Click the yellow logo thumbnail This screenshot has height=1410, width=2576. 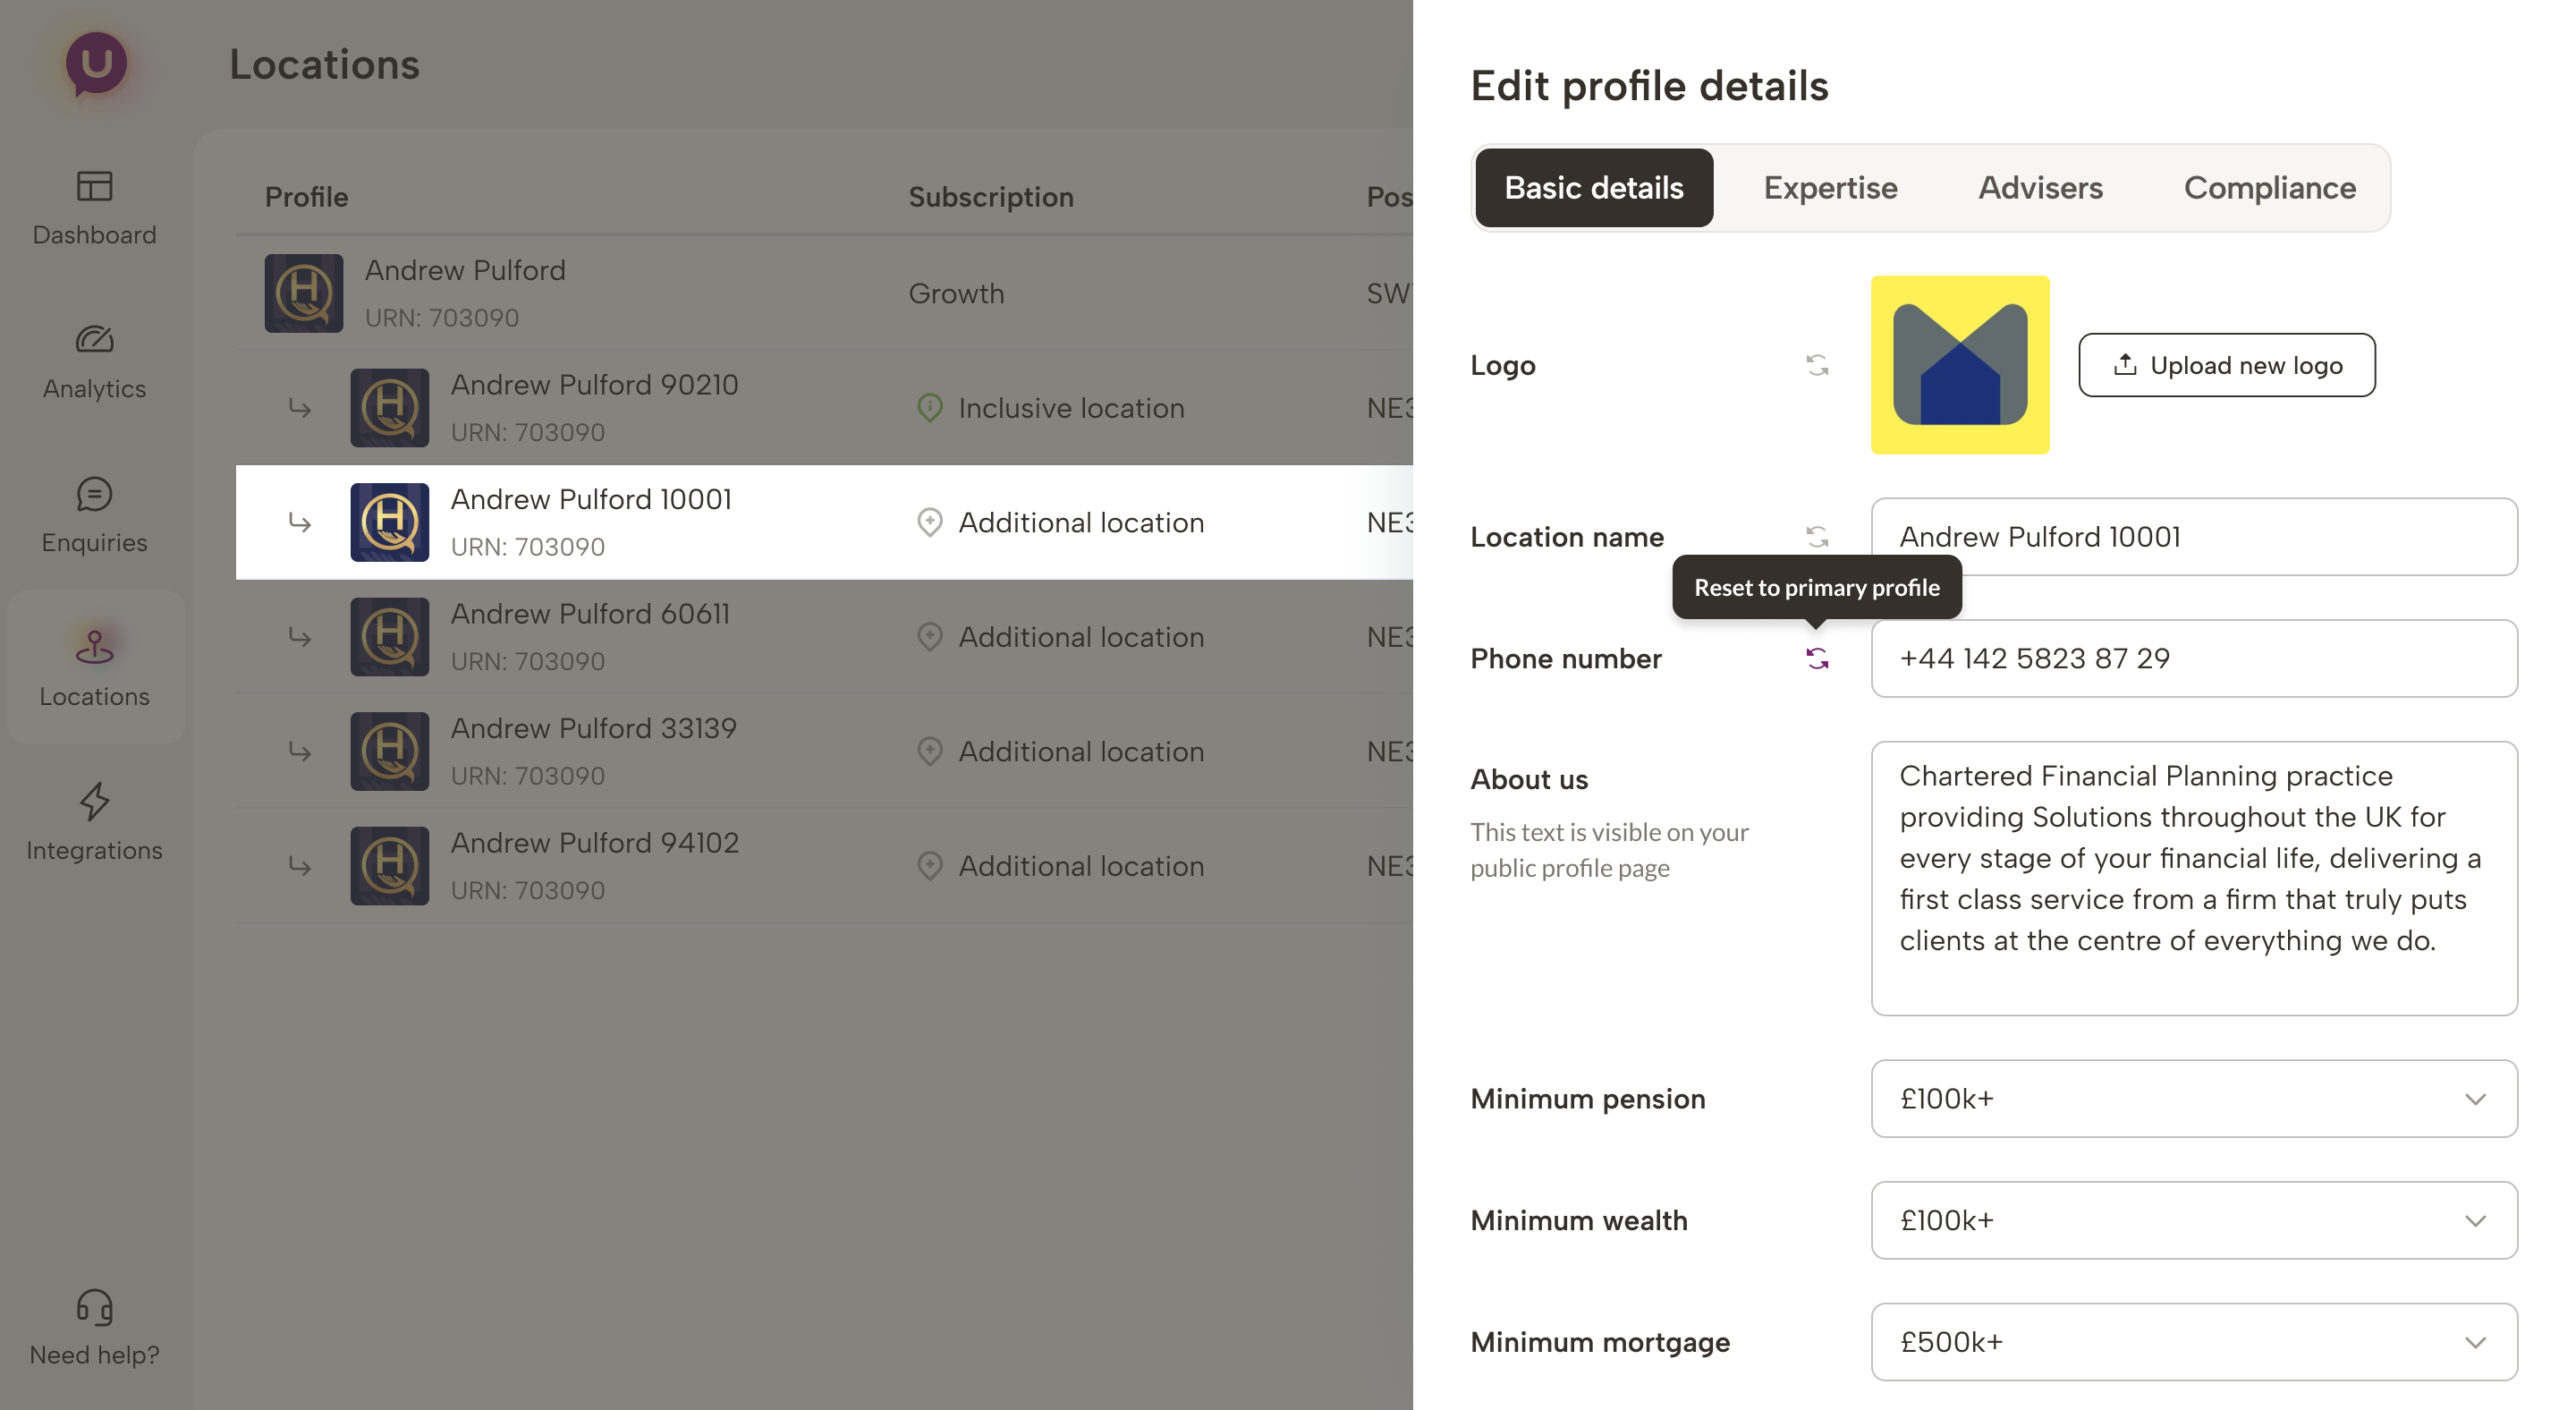coord(1960,365)
